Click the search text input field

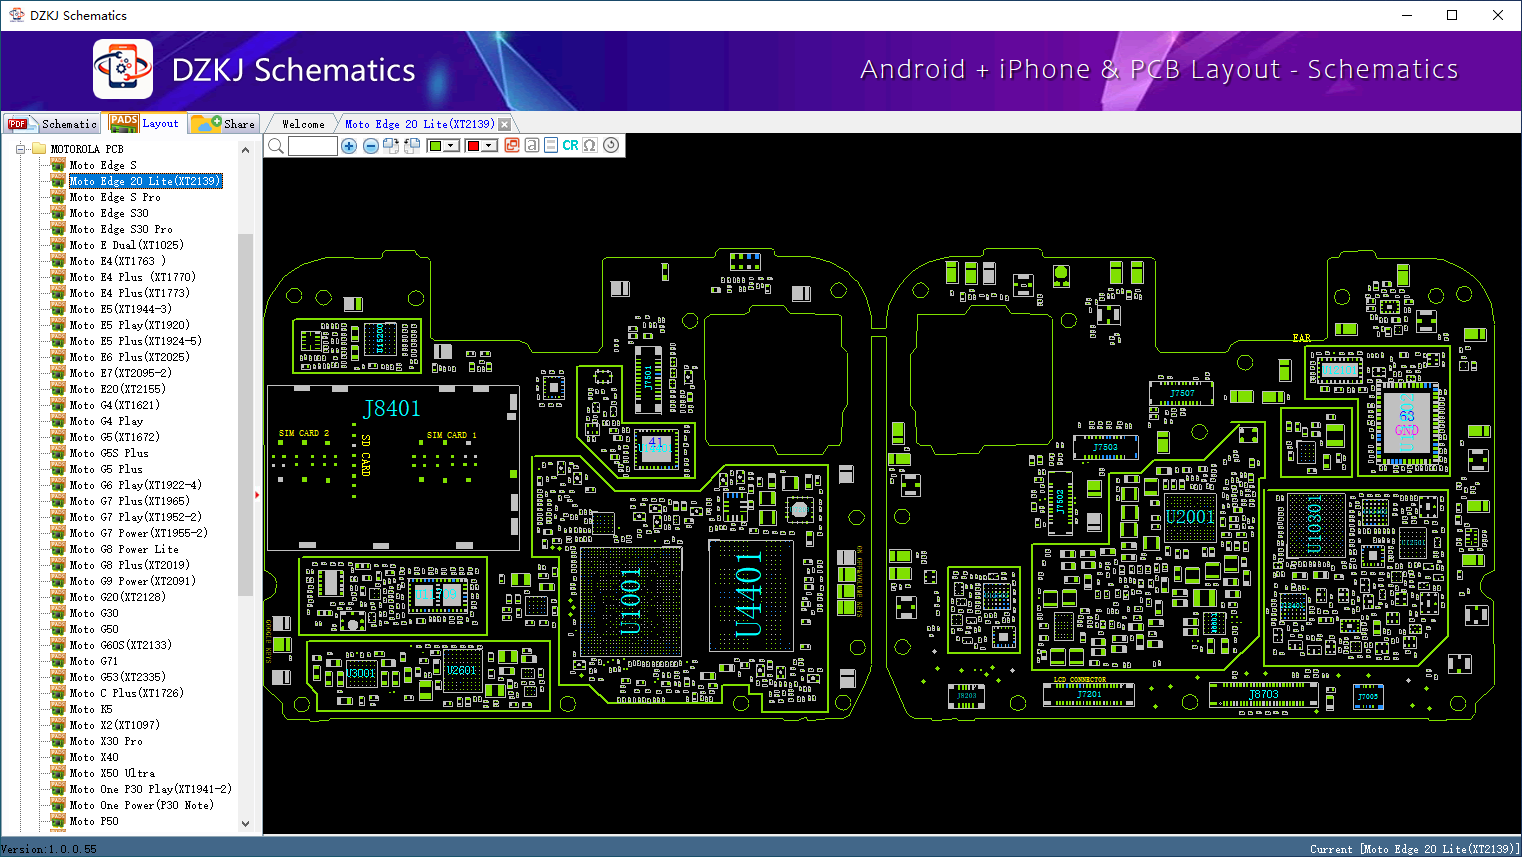pos(313,146)
